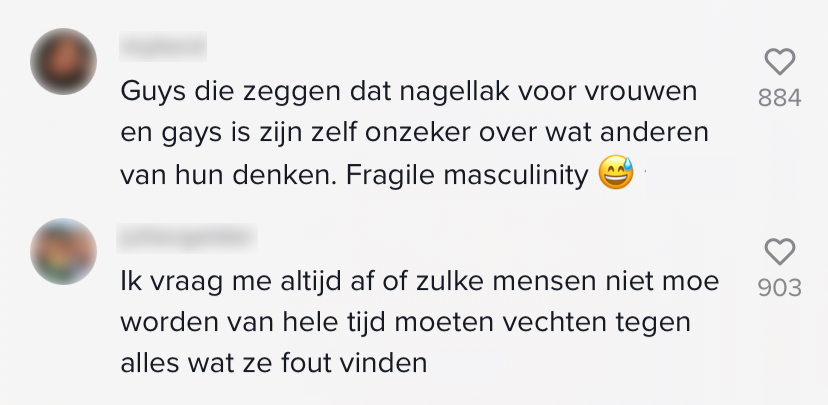
Task: Click the line 'alles wat ze fout vinden'
Action: [273, 362]
